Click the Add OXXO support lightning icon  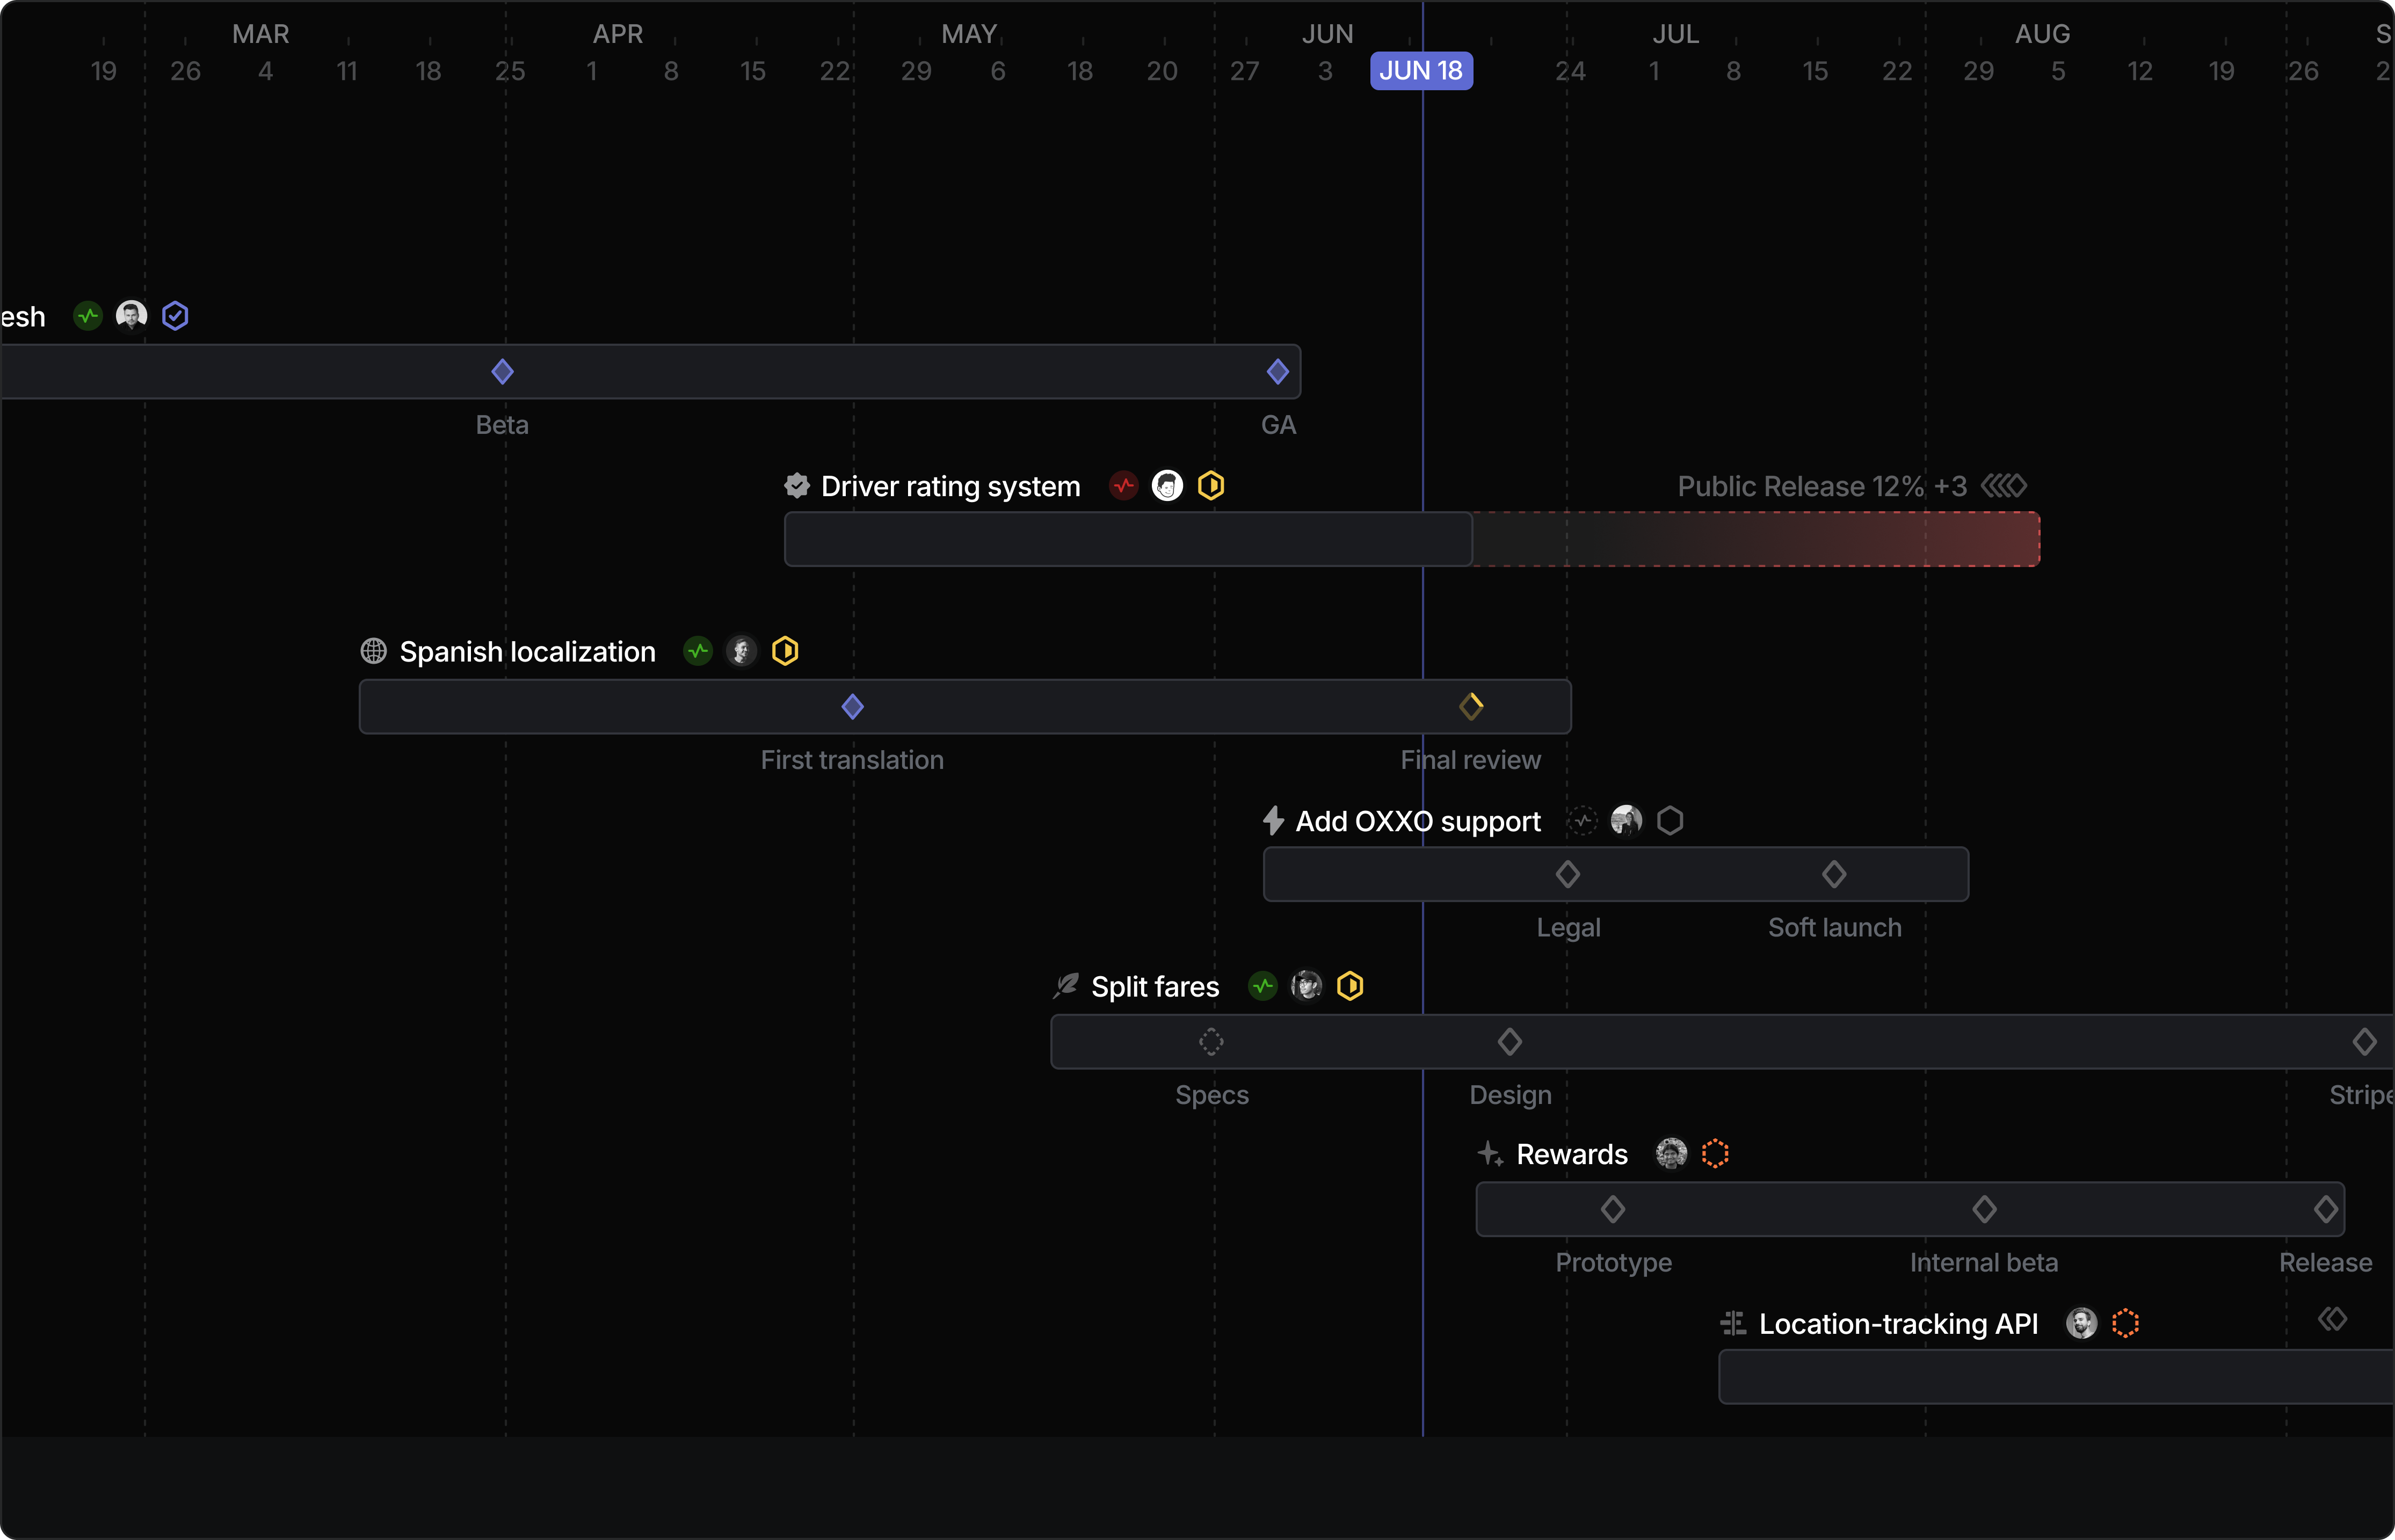(x=1273, y=821)
